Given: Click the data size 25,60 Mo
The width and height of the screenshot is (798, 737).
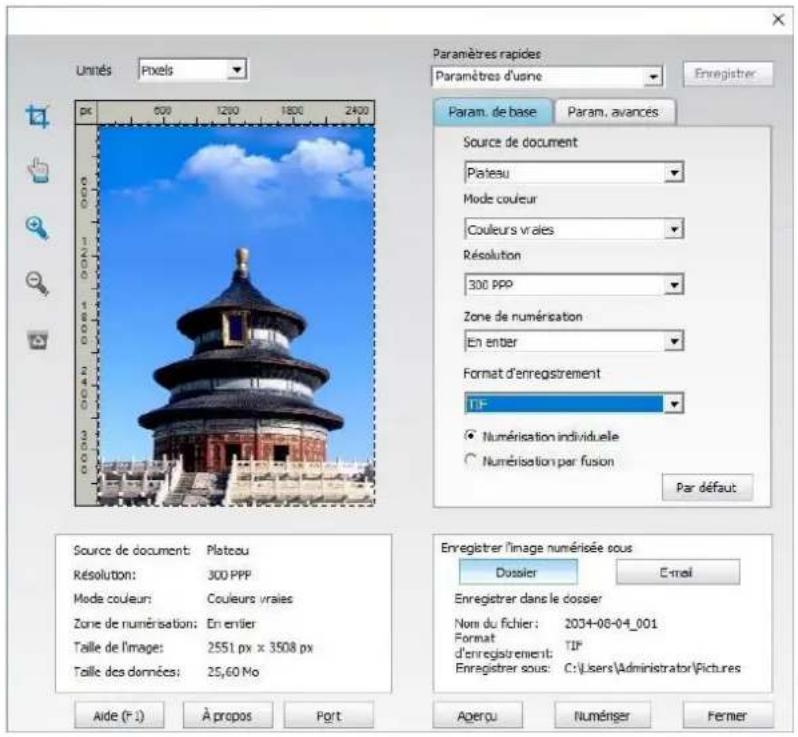Looking at the screenshot, I should pos(233,672).
